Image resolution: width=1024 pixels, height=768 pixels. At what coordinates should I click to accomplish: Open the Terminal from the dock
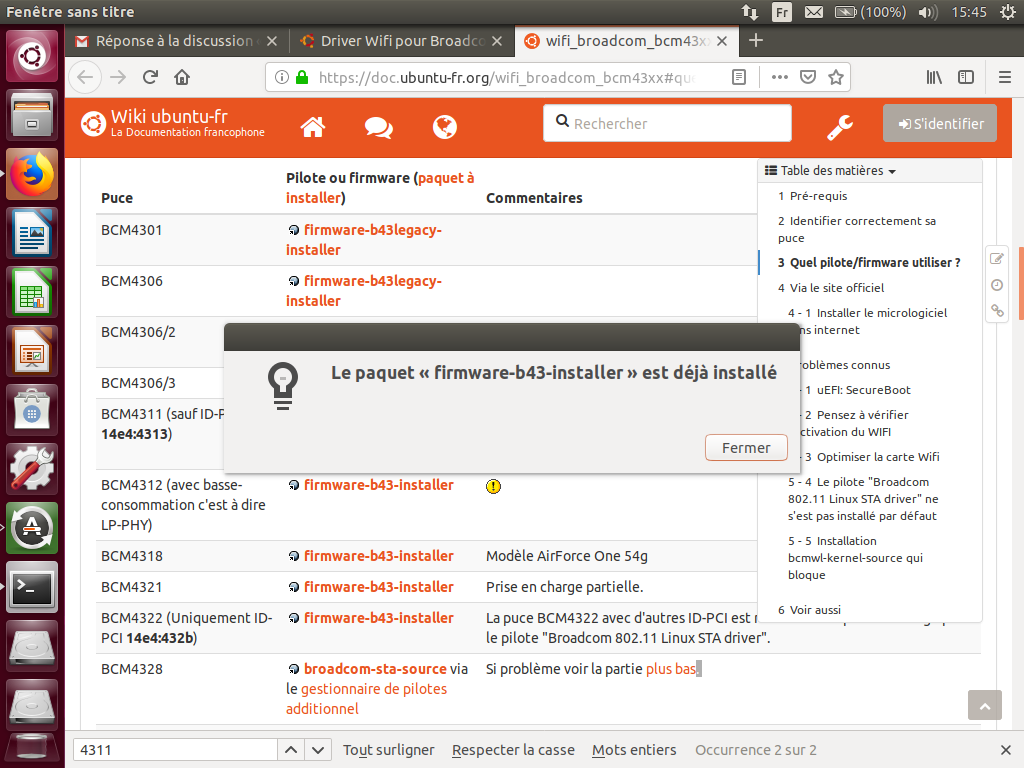pyautogui.click(x=32, y=587)
